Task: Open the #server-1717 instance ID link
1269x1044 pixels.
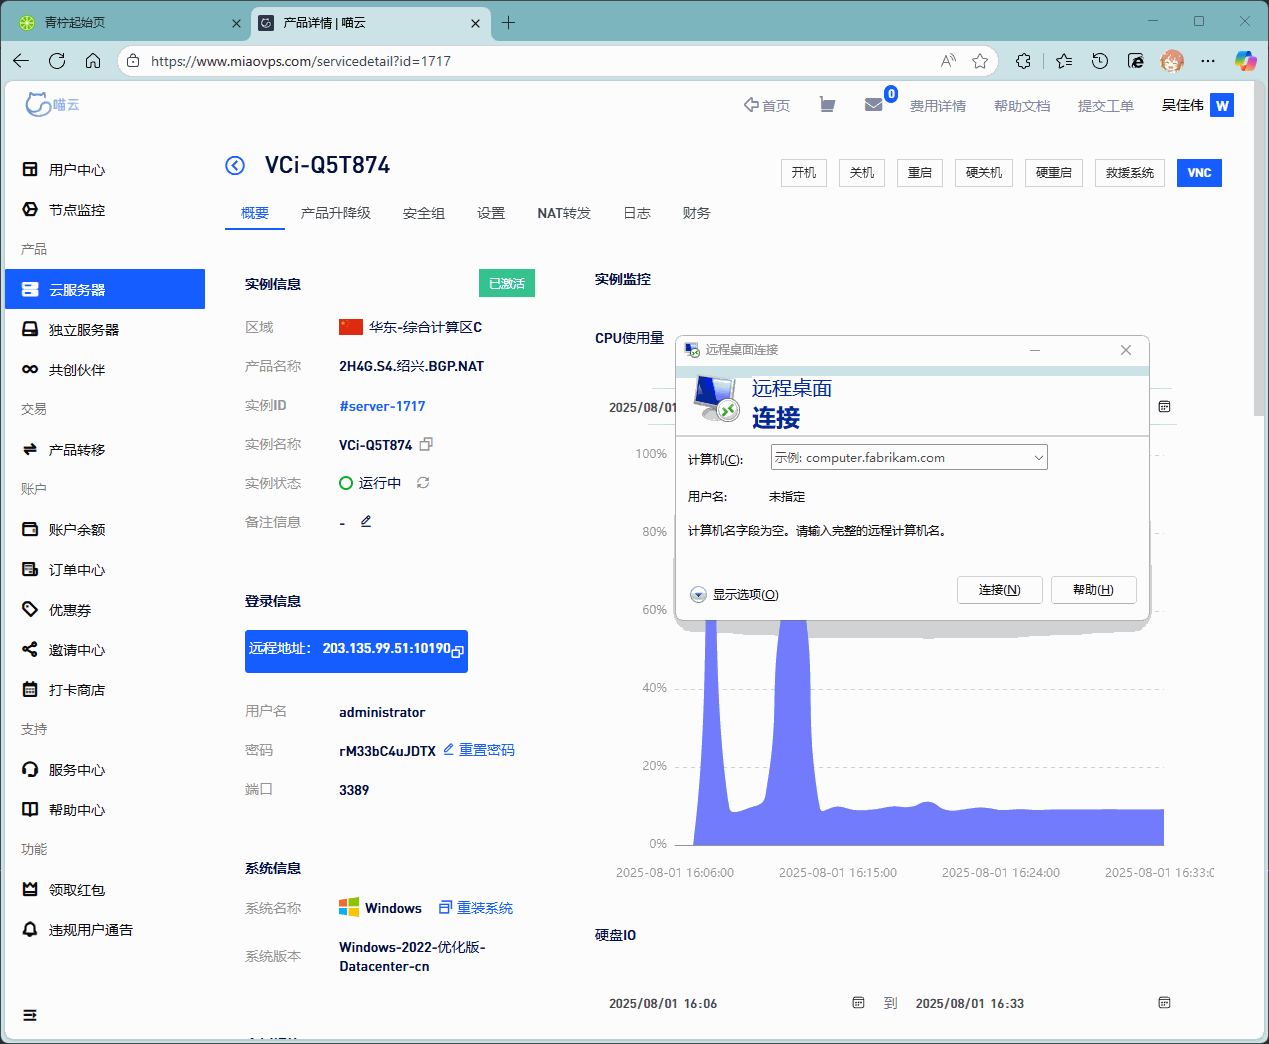Action: point(382,406)
